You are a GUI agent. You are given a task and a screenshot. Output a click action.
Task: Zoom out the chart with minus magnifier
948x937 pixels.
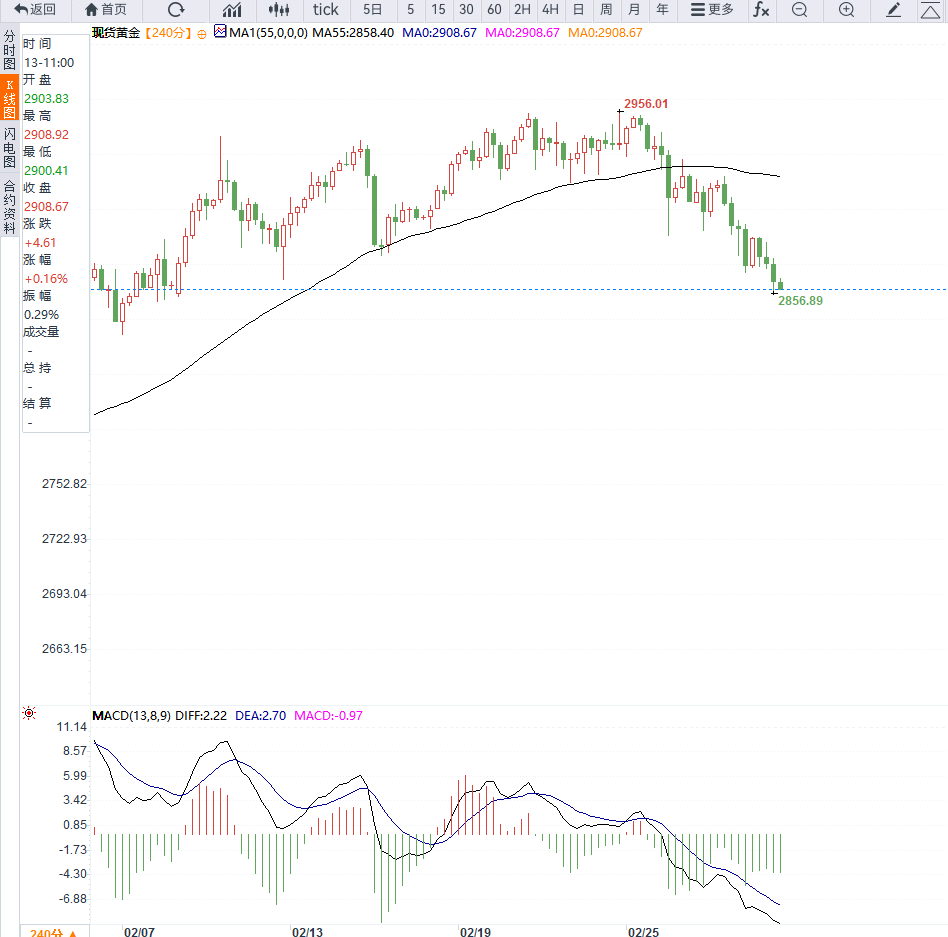799,10
